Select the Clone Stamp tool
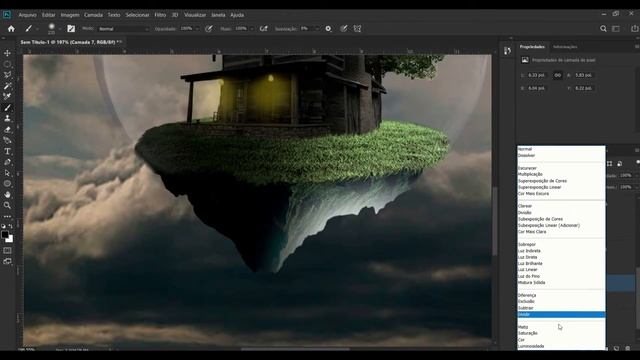Screen dimensions: 640x360 pyautogui.click(x=7, y=118)
